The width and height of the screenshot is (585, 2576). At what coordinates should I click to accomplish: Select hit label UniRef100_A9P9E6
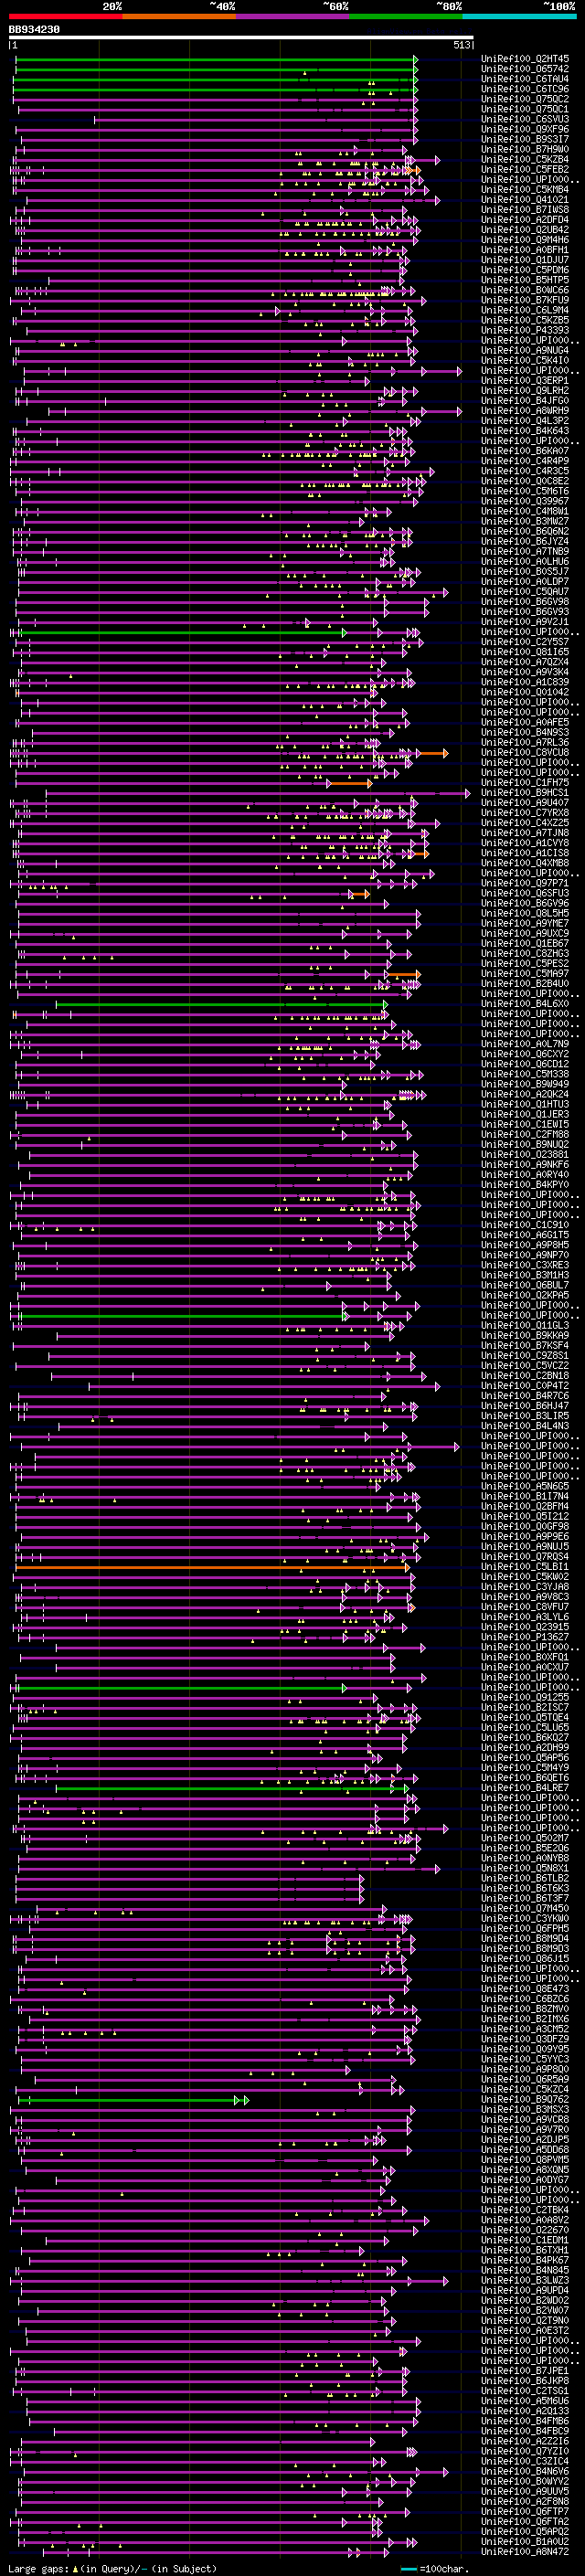click(x=525, y=1537)
